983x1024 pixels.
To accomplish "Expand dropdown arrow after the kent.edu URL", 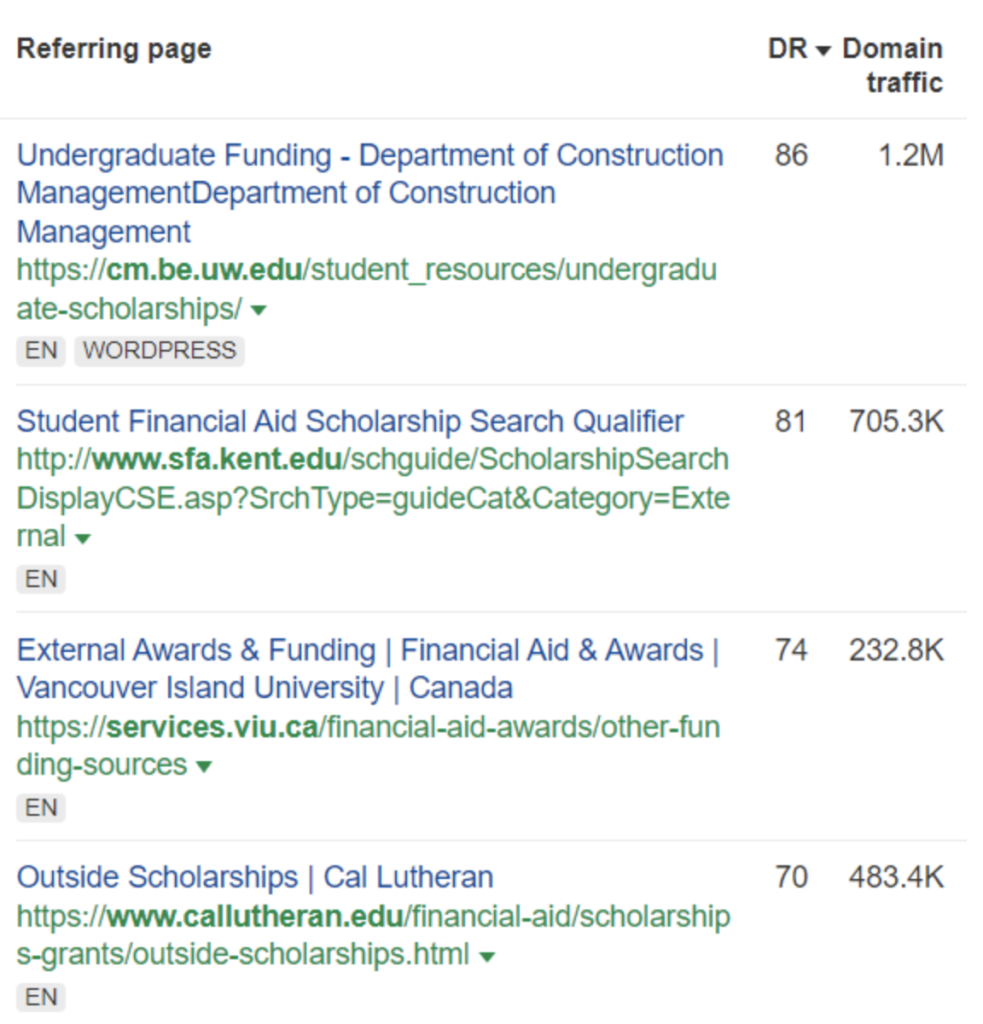I will coord(82,539).
